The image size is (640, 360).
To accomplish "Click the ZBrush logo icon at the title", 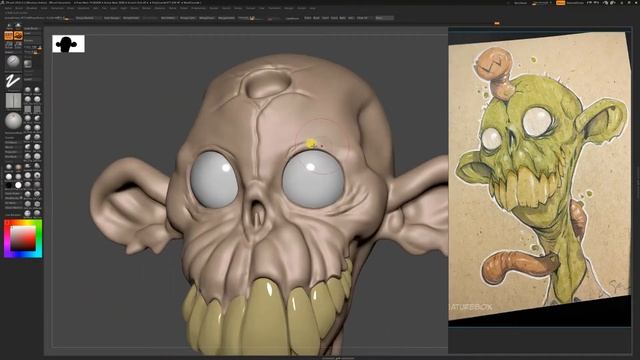I will coord(3,2).
